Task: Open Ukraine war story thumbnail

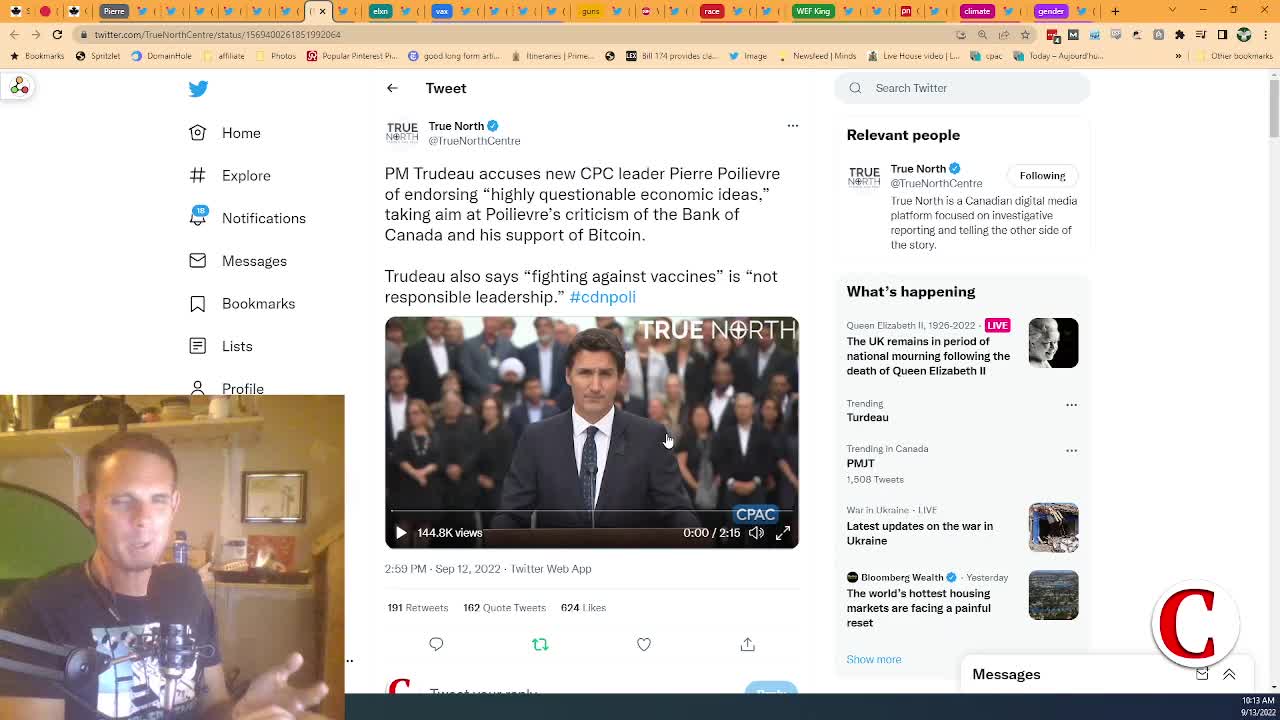Action: (x=1053, y=527)
